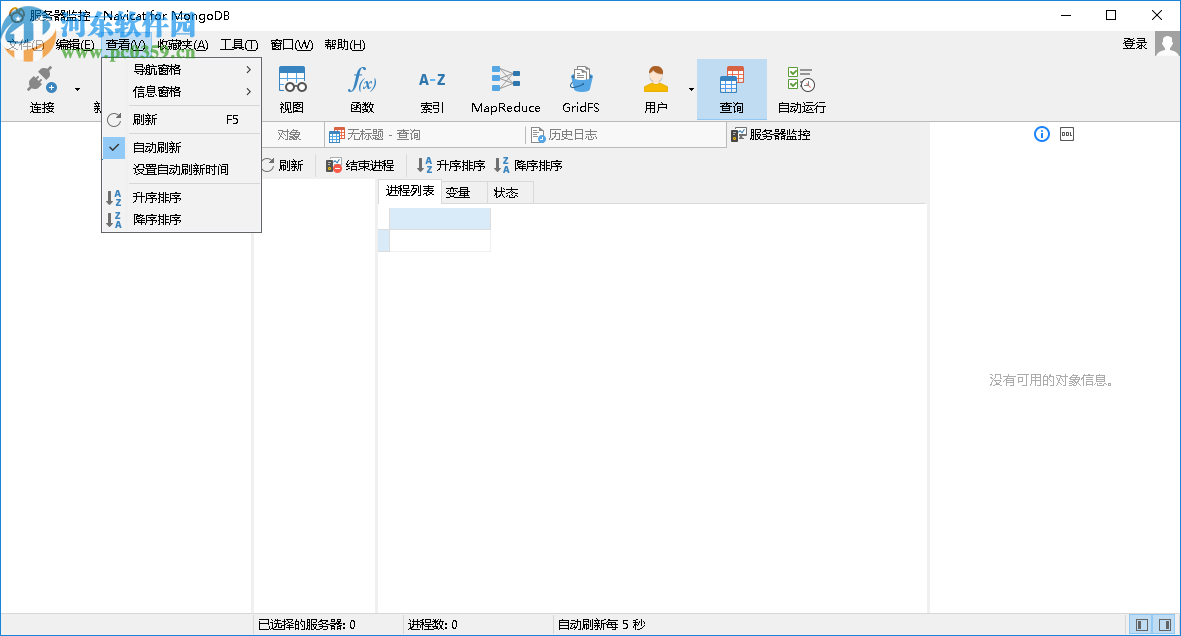1181x636 pixels.
Task: Open the 收藏夹(A) menu
Action: tap(183, 45)
